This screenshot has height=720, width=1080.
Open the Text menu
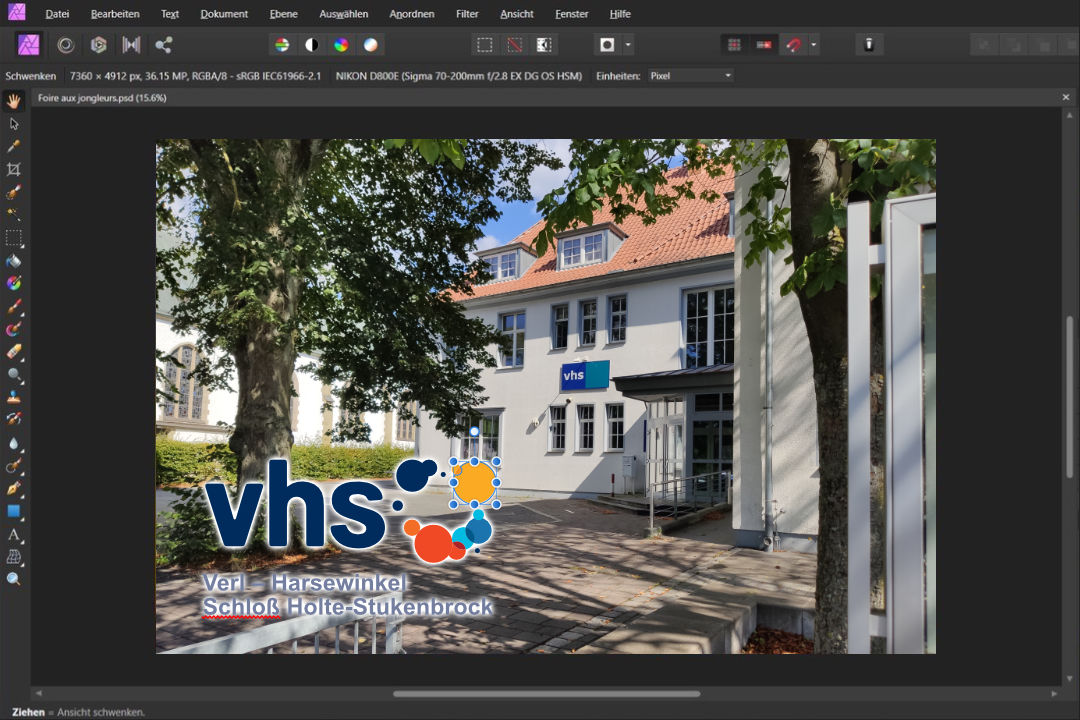(x=169, y=14)
